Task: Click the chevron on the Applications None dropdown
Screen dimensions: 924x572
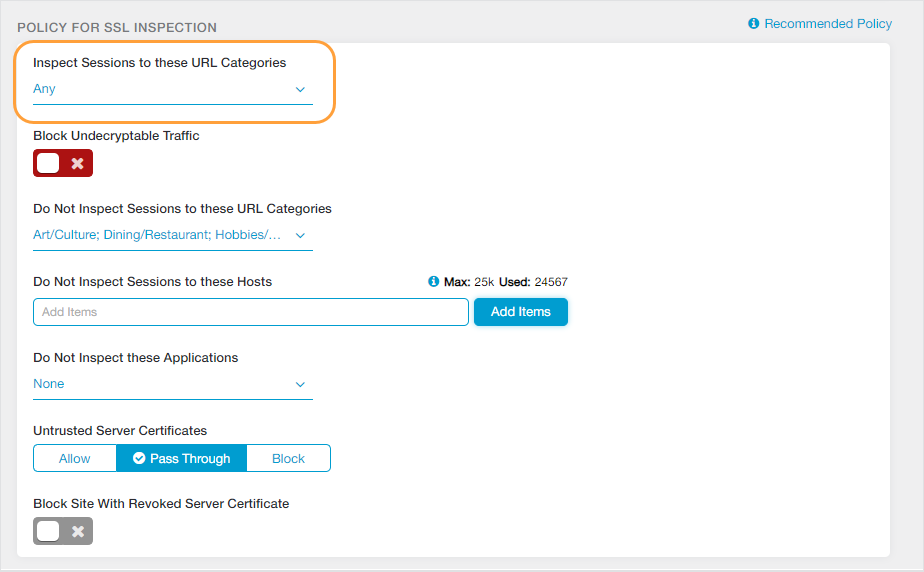Action: (x=300, y=385)
